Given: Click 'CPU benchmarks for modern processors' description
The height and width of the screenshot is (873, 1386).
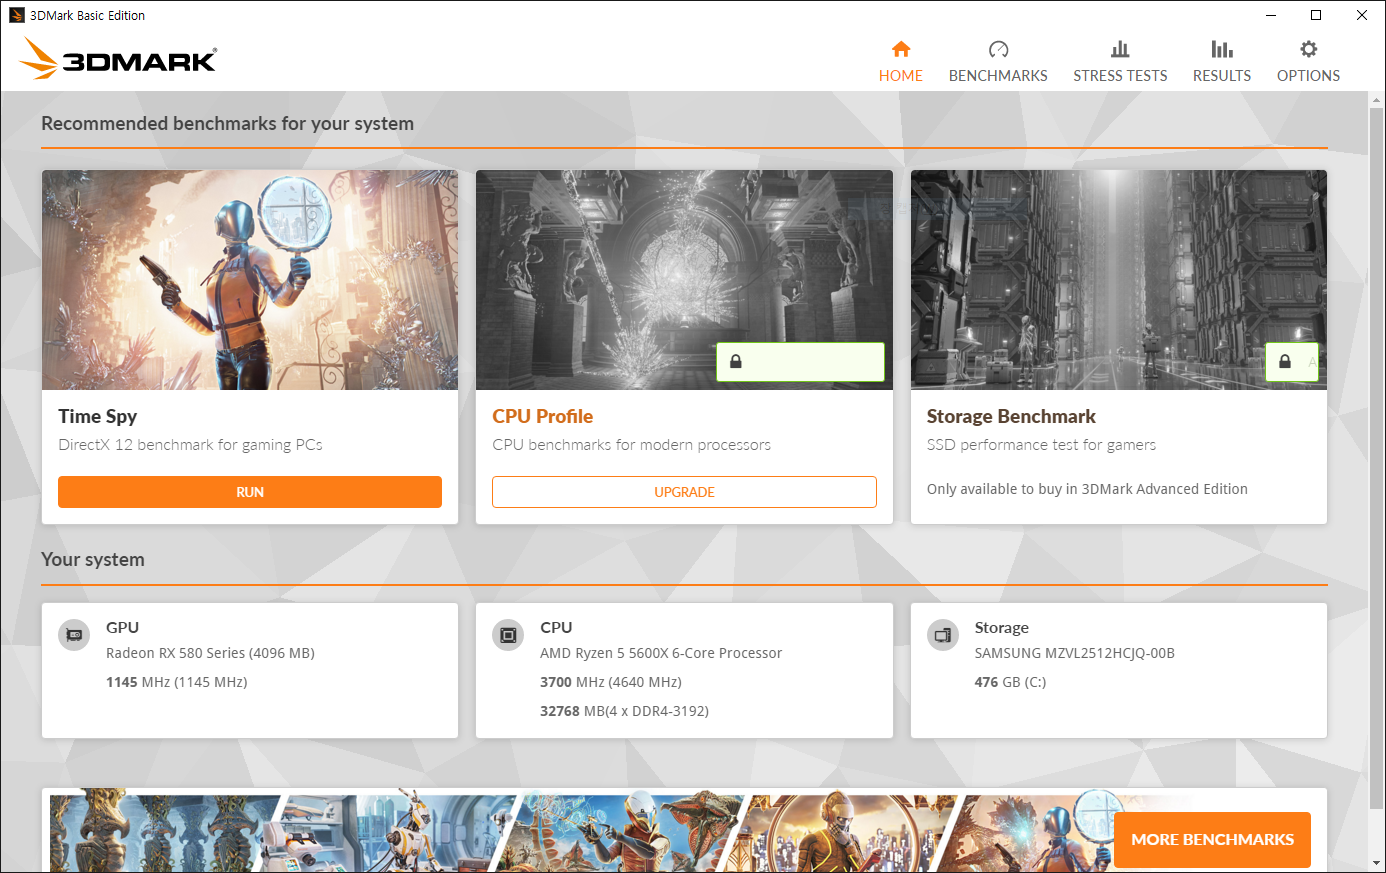Looking at the screenshot, I should click(x=631, y=445).
